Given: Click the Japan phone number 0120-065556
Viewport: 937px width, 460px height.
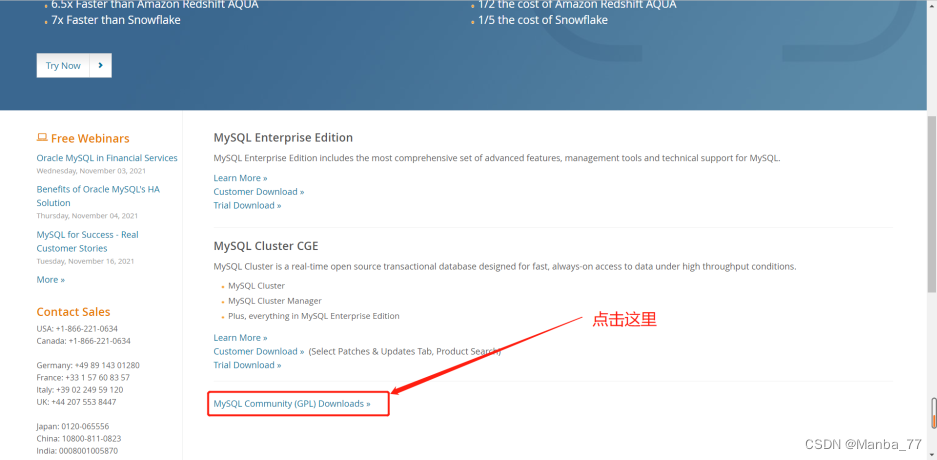Looking at the screenshot, I should pos(85,427).
